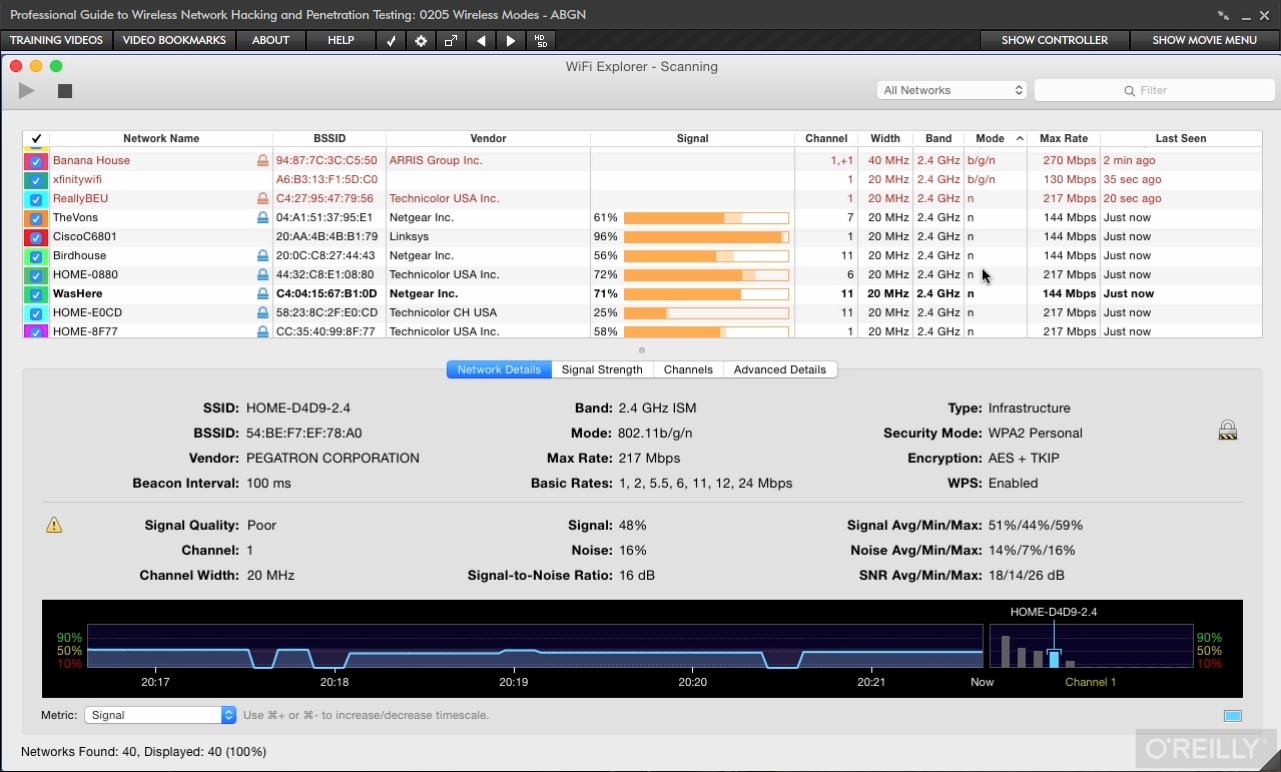Screen dimensions: 1281x772
Task: Click the HOME-E0CD signal strength bar
Action: (x=706, y=313)
